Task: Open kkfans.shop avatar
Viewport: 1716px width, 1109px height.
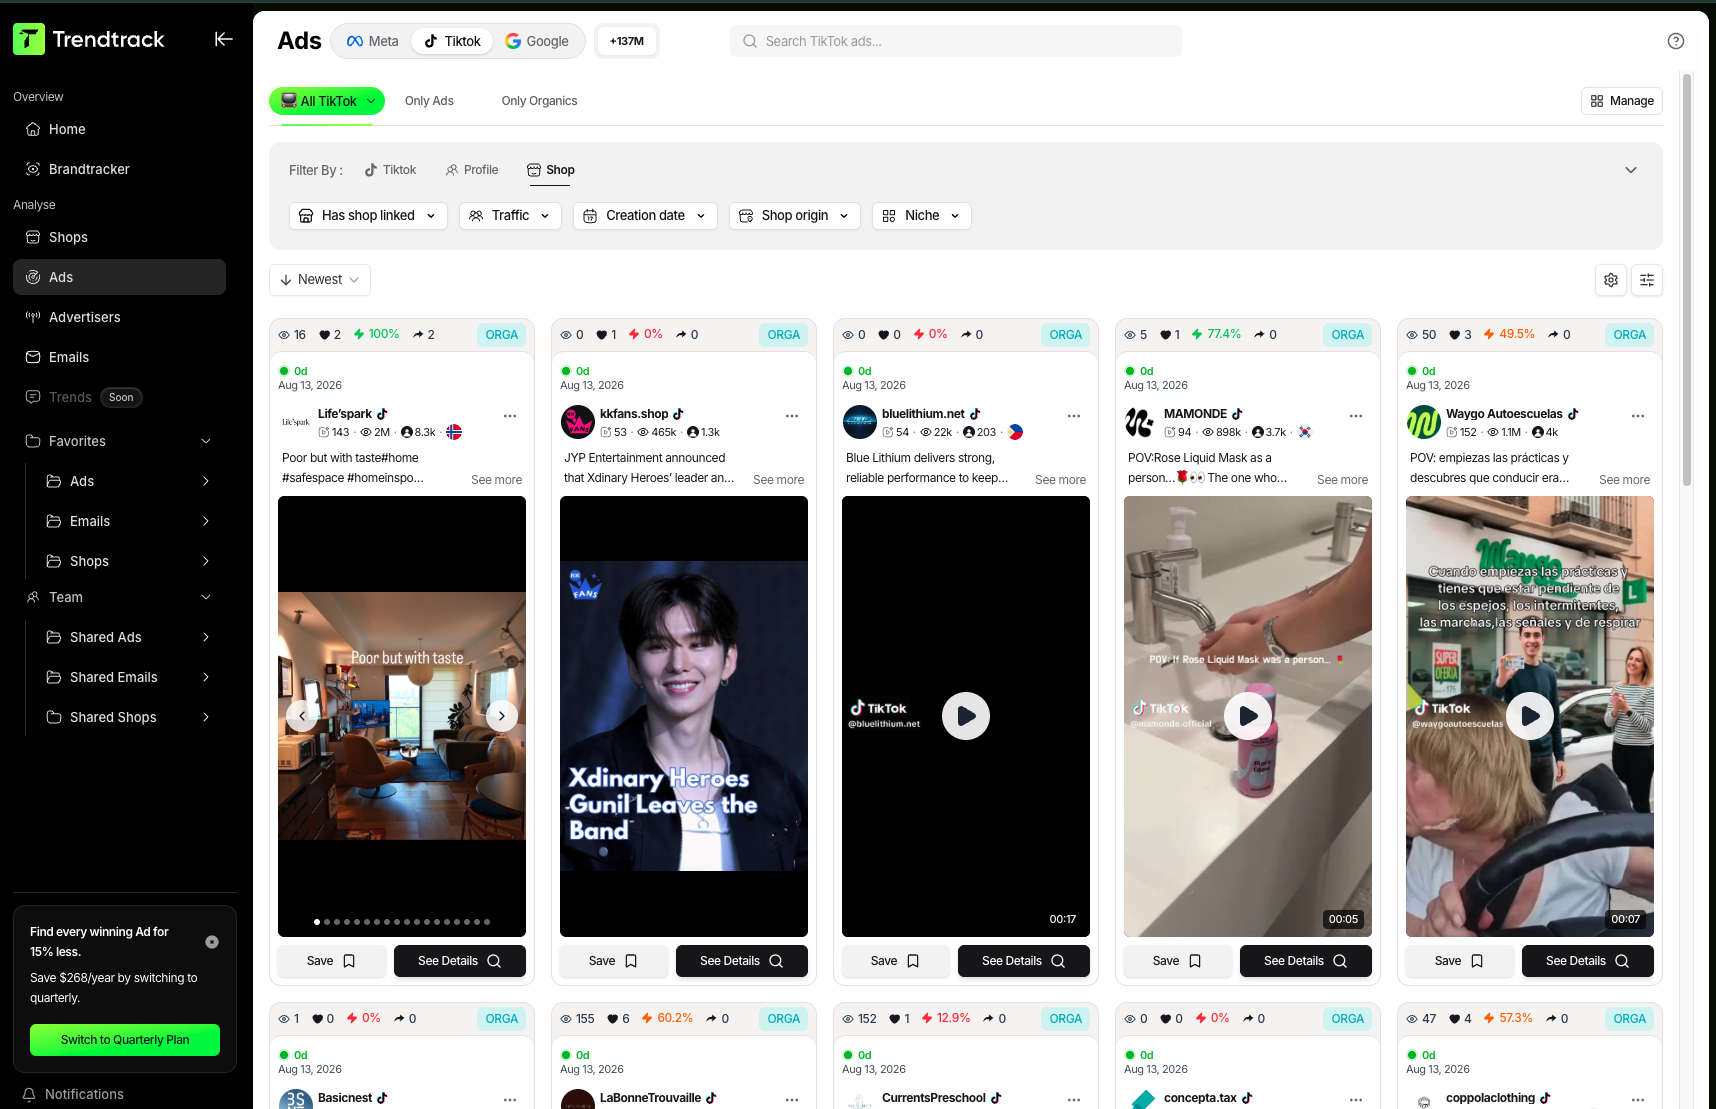Action: tap(578, 422)
